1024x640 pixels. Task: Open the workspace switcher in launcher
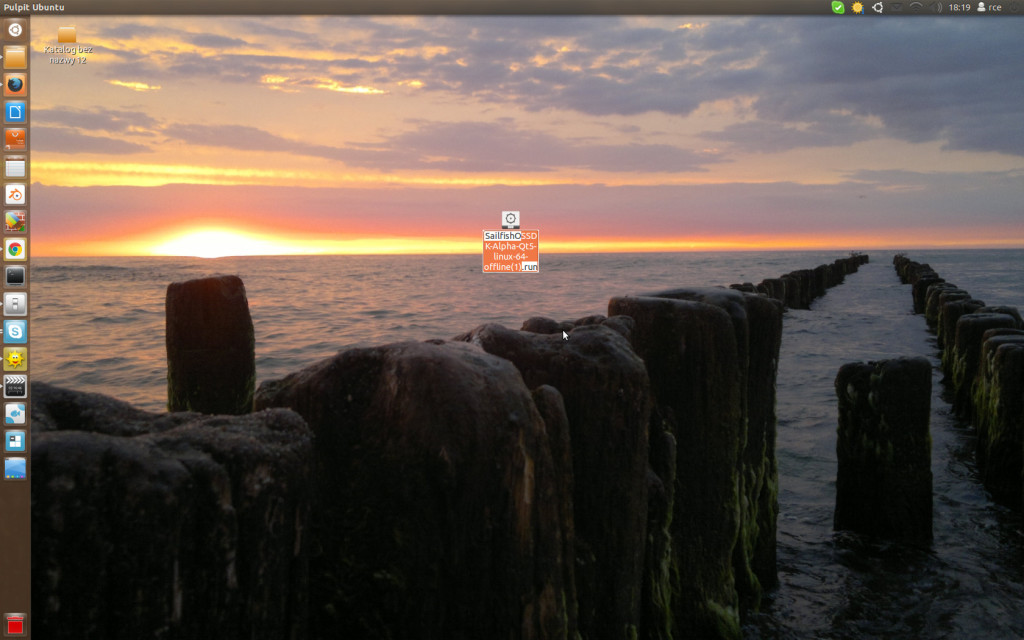15,441
